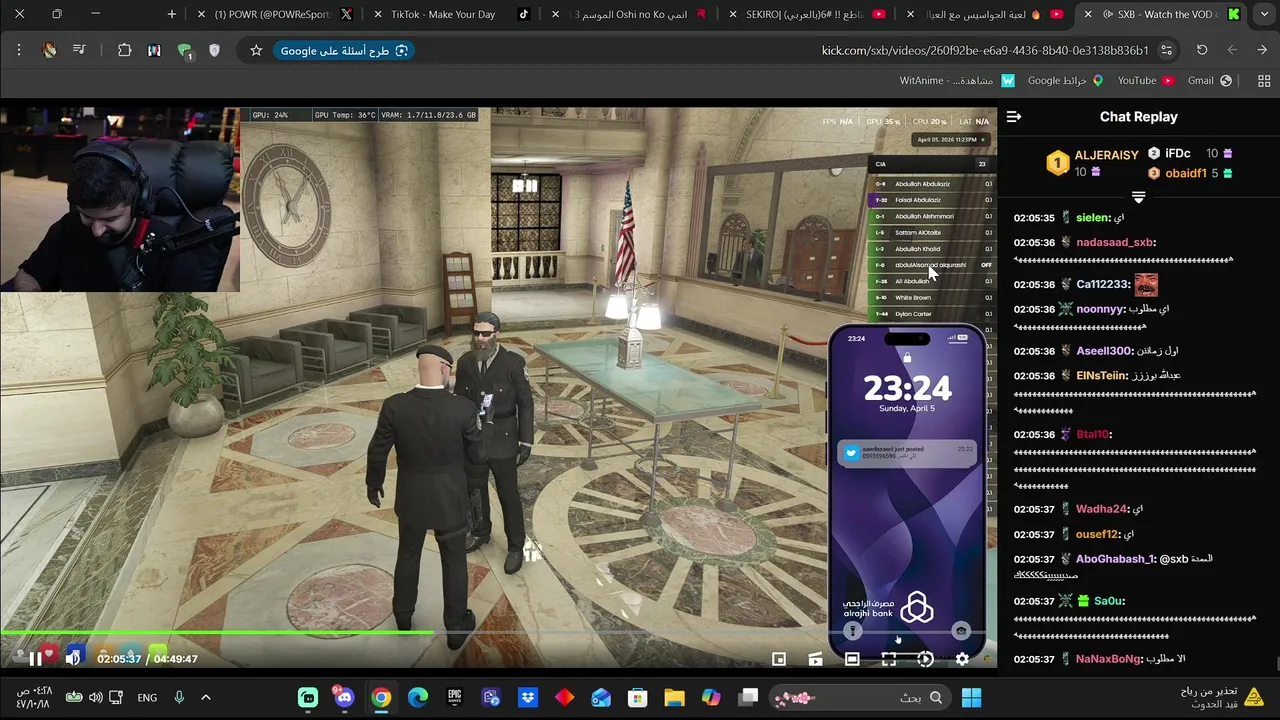The width and height of the screenshot is (1280, 720).
Task: Open Discord from the taskbar
Action: tap(345, 697)
